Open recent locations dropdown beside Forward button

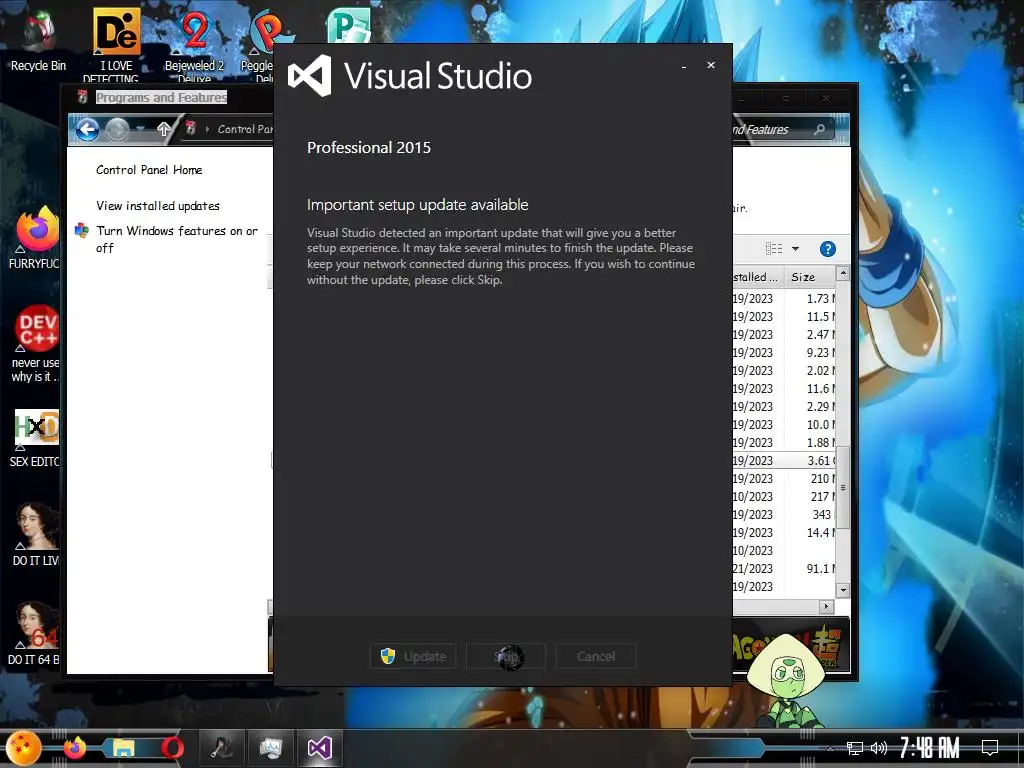pos(140,129)
